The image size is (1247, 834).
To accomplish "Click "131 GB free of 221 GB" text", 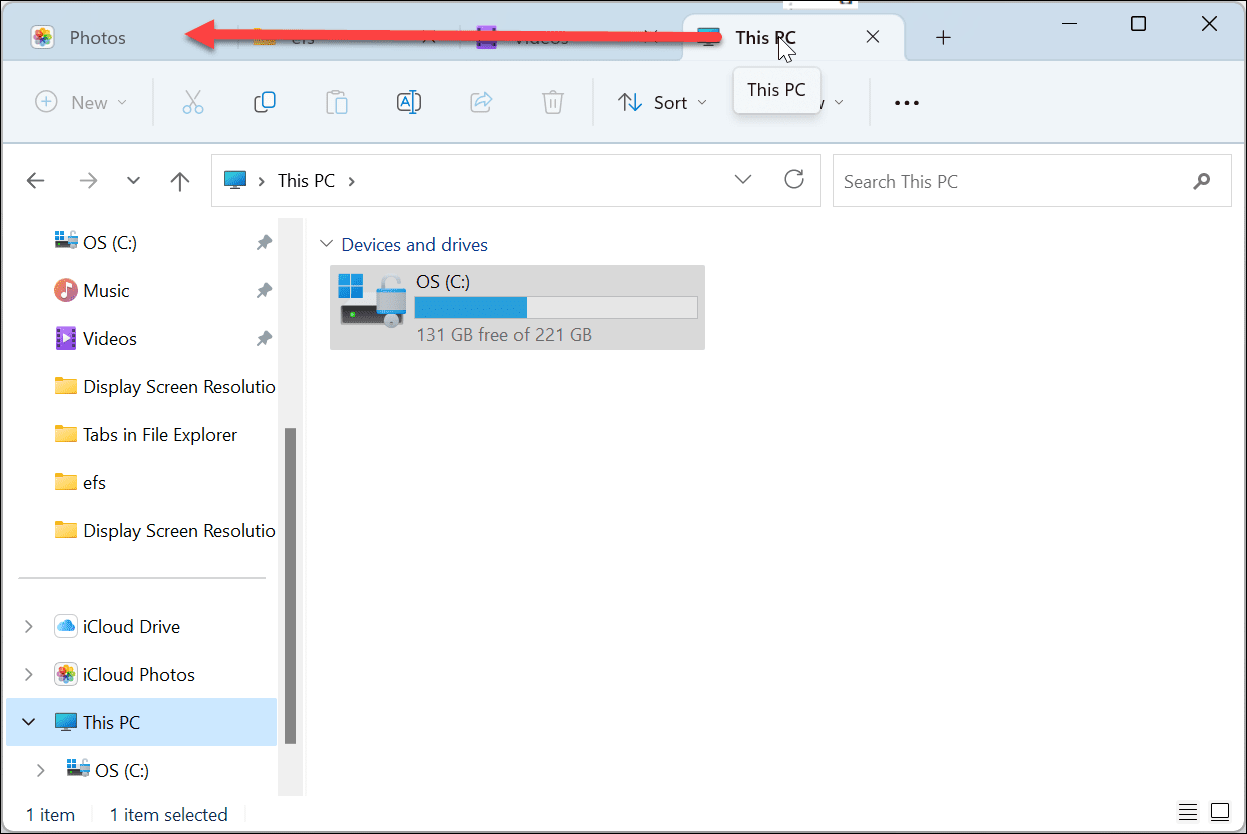I will (x=504, y=335).
